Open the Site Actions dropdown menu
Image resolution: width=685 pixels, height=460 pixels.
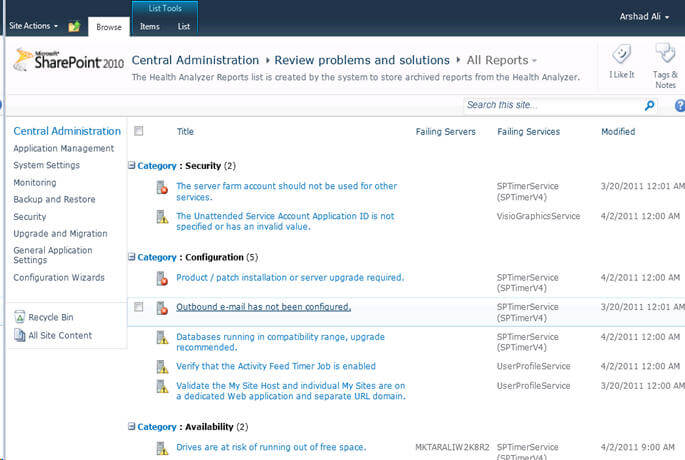(x=34, y=26)
